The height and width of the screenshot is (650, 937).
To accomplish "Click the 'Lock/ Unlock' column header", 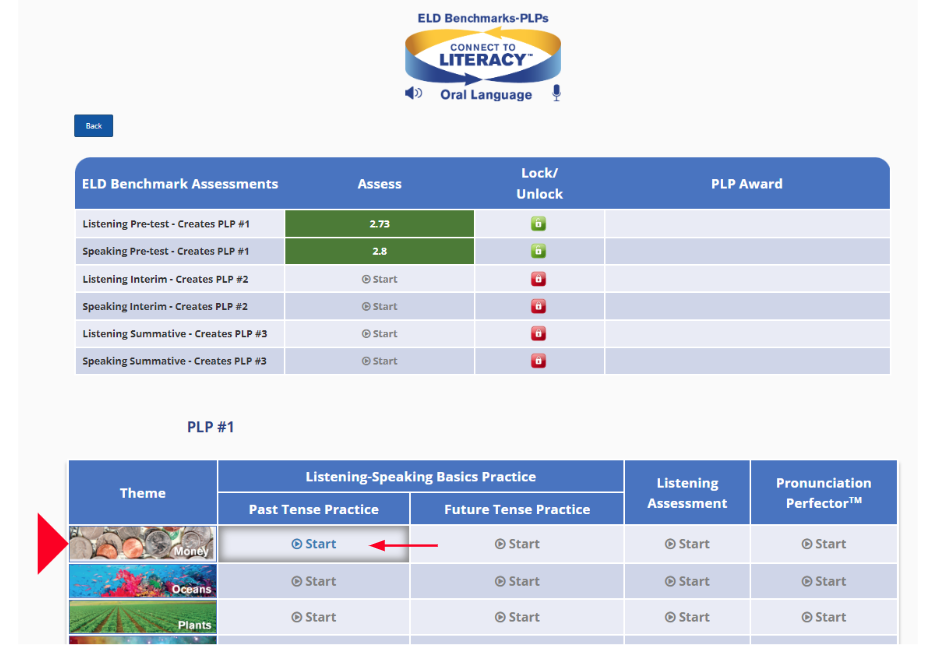I will coord(540,183).
